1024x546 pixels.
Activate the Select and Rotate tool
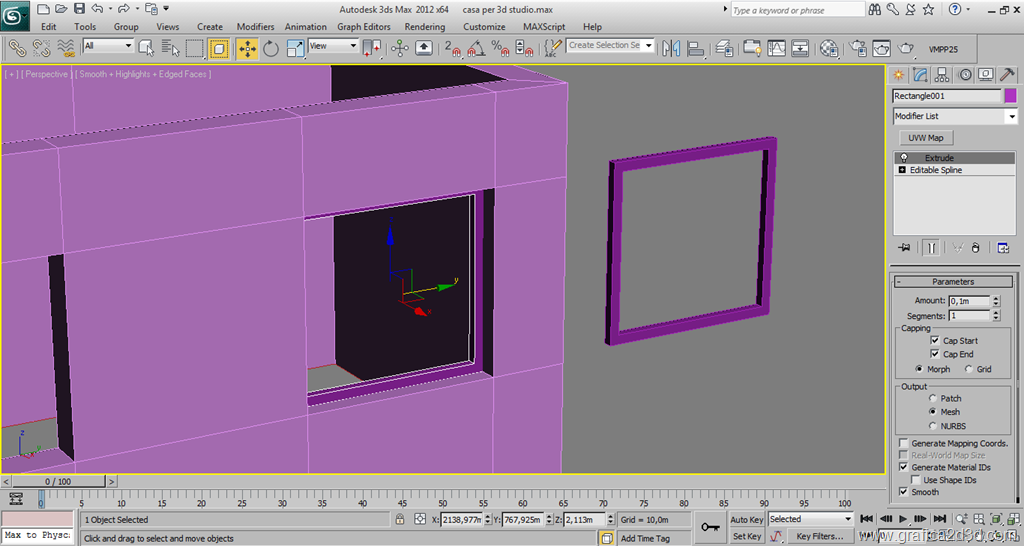click(x=271, y=48)
